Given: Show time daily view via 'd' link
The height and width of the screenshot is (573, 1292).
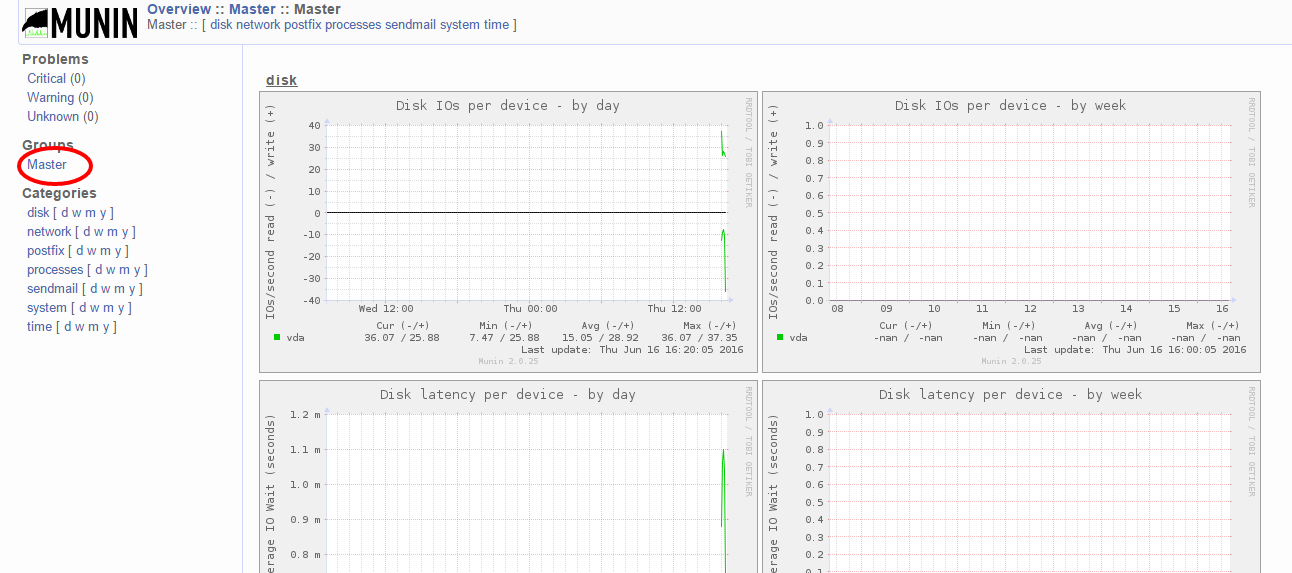Looking at the screenshot, I should click(68, 327).
